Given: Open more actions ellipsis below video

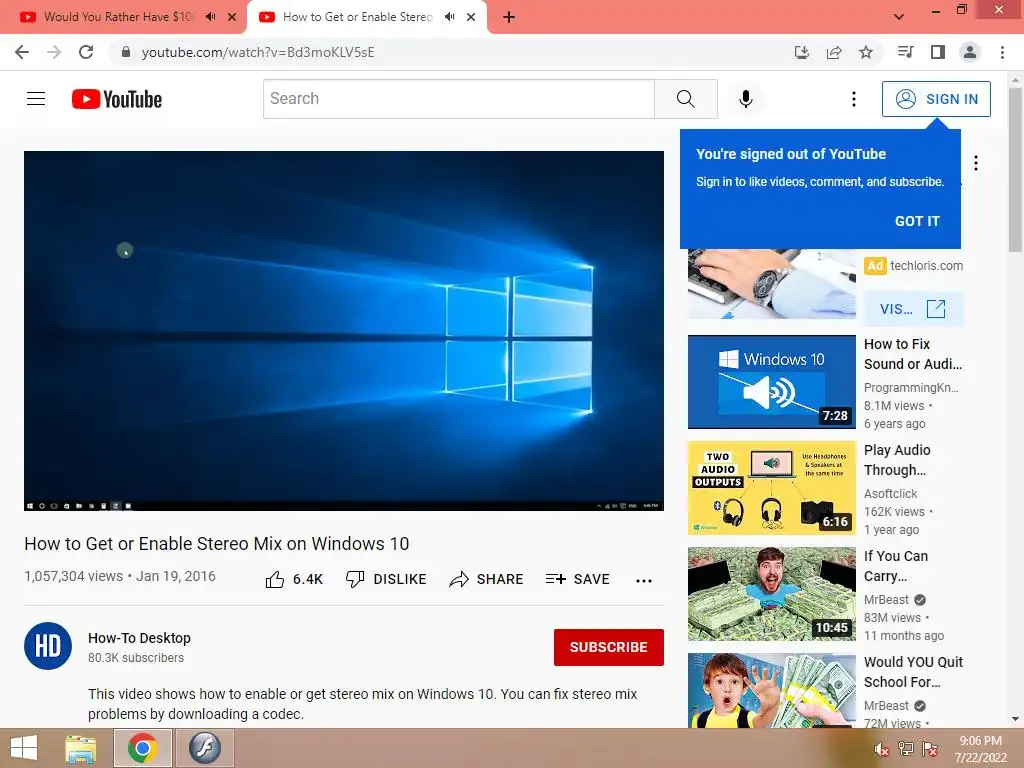Looking at the screenshot, I should pos(644,581).
